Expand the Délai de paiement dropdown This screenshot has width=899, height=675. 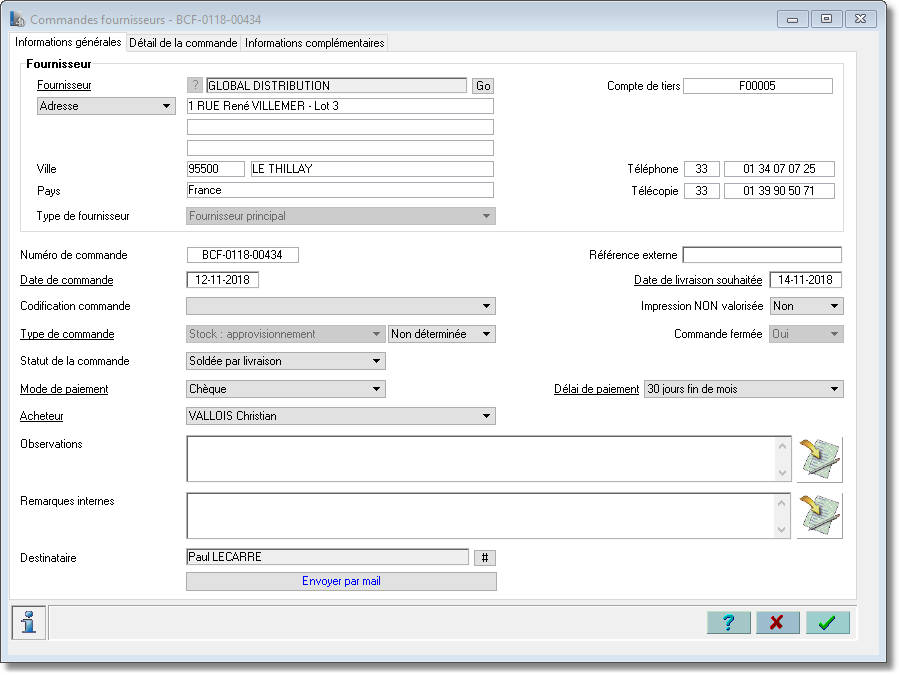click(x=744, y=389)
